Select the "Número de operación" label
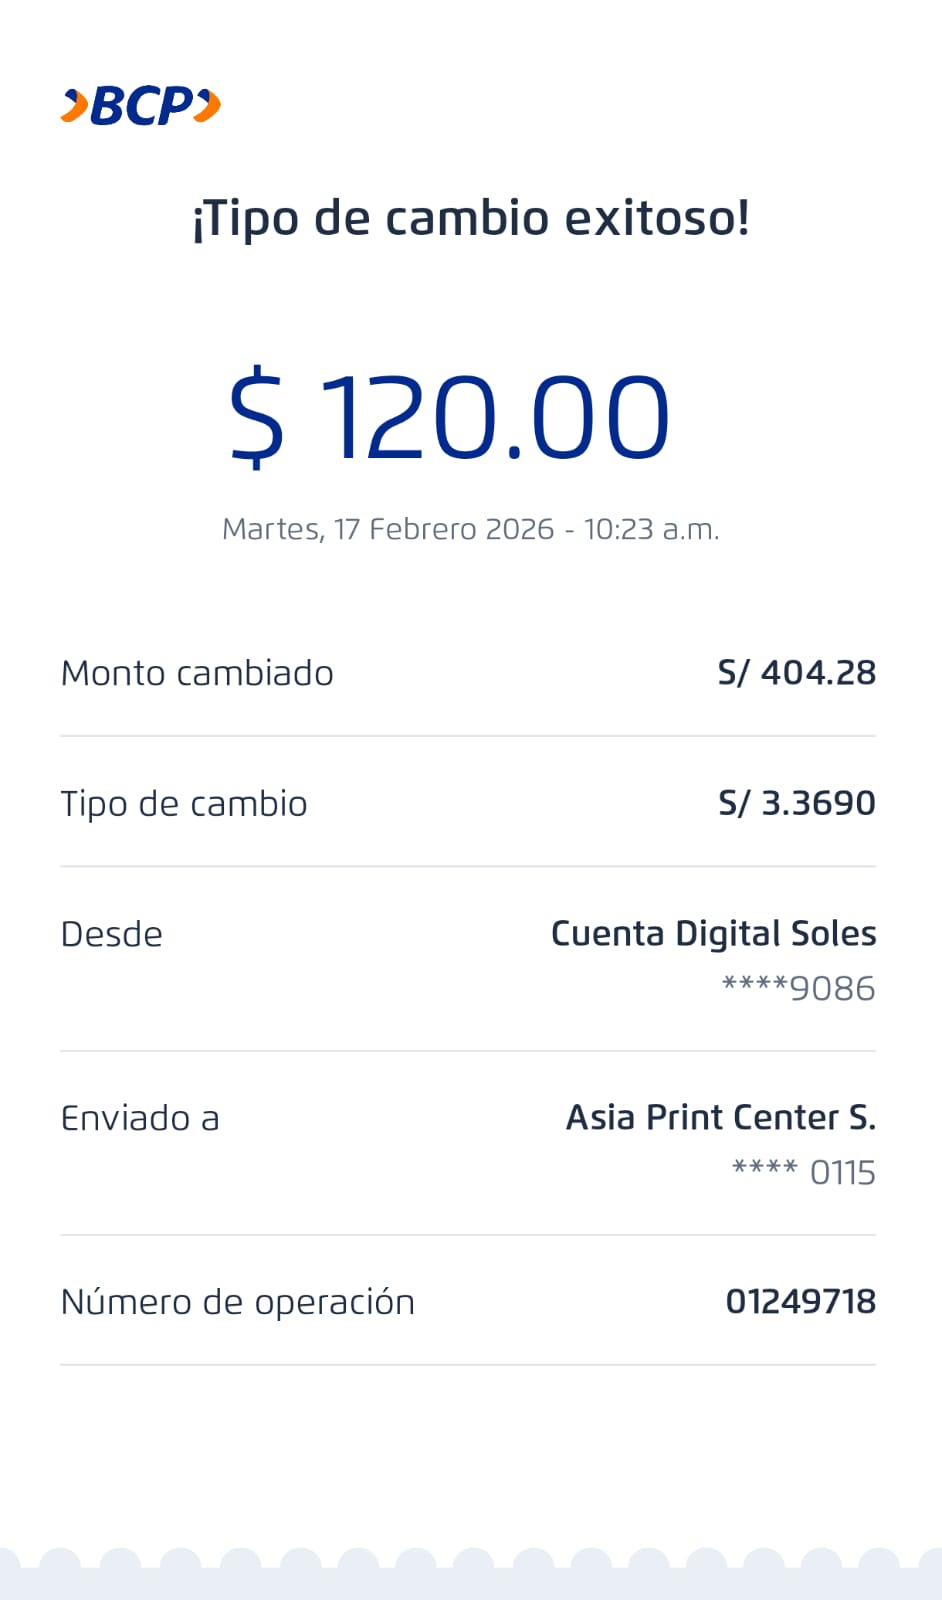The width and height of the screenshot is (942, 1600). pos(237,1302)
